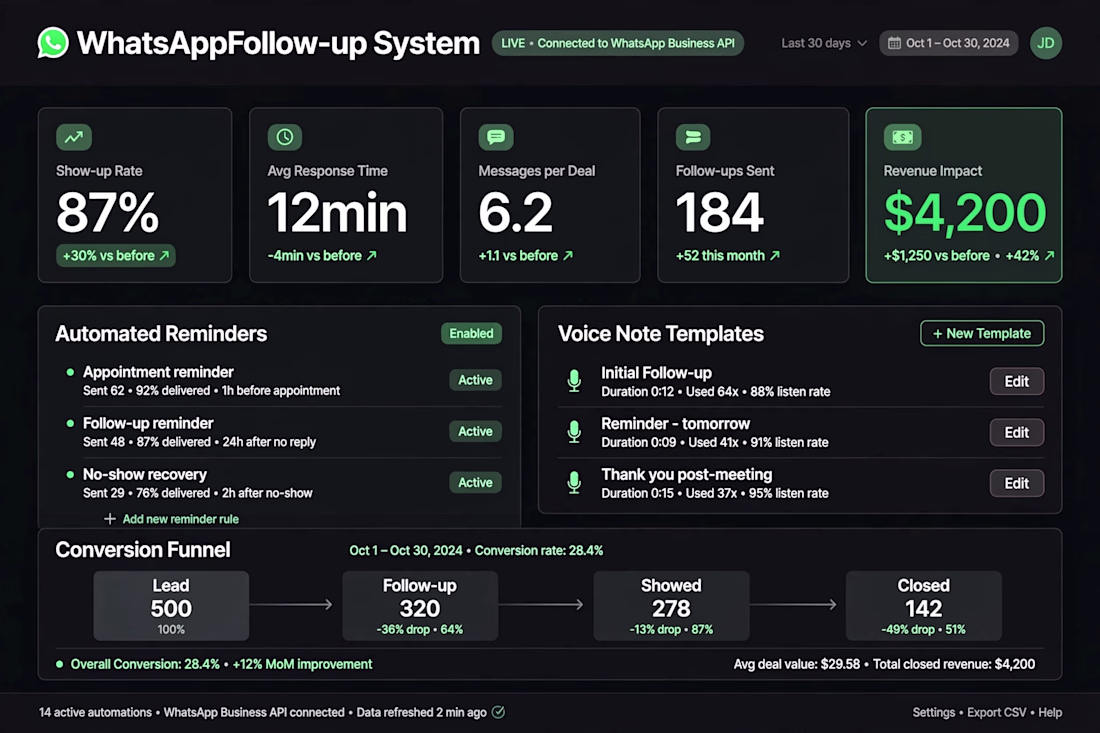Screen dimensions: 1100x733
Task: Select the Lead funnel stage box
Action: (171, 605)
